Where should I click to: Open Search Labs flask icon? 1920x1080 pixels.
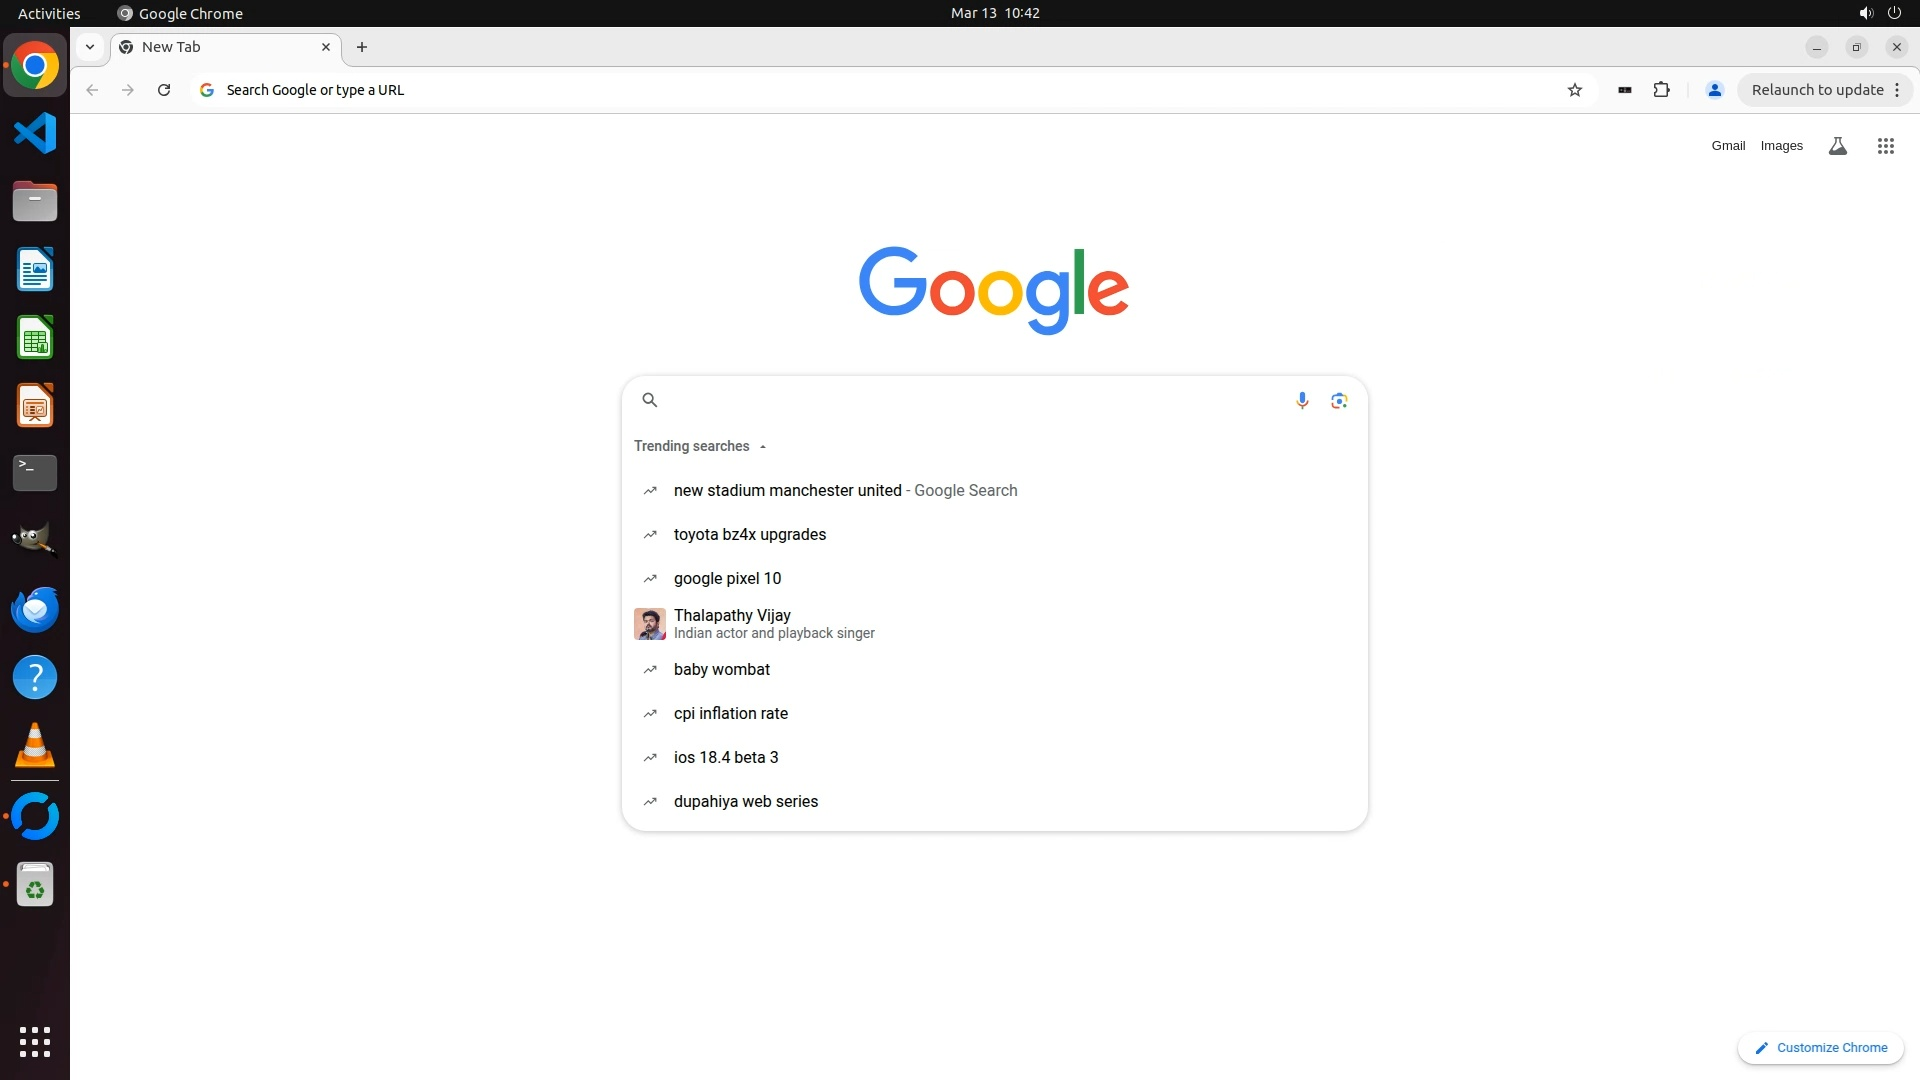pos(1838,146)
